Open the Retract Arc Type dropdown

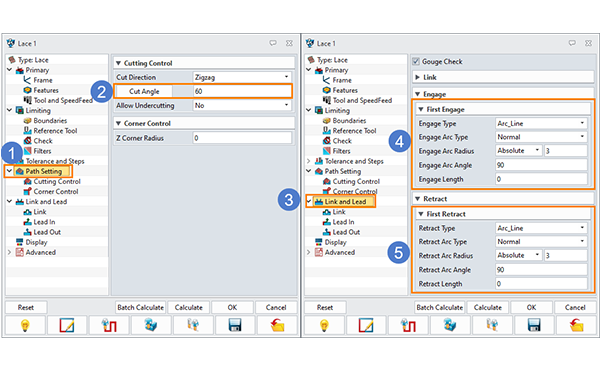541,241
